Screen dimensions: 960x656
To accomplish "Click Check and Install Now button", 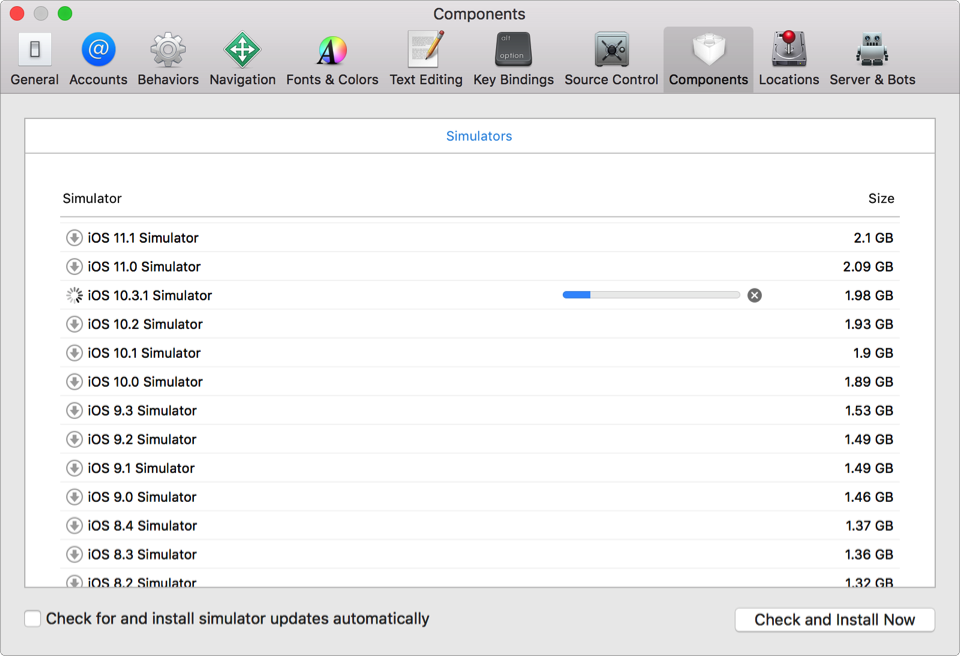I will [x=834, y=619].
